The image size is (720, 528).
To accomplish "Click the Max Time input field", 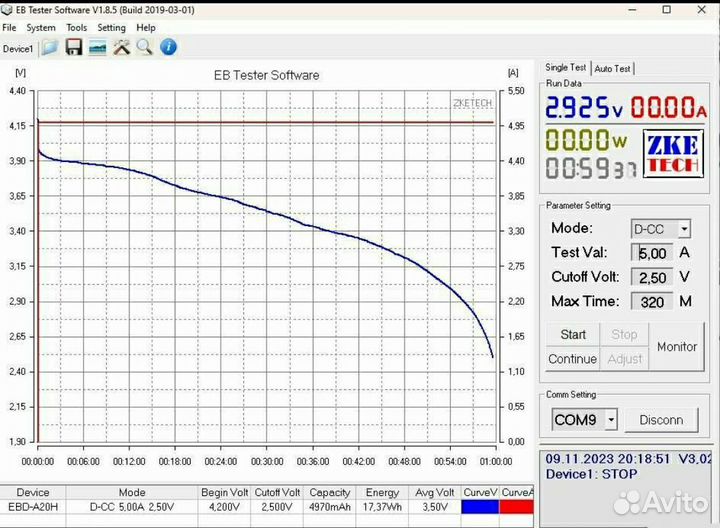I will pyautogui.click(x=652, y=301).
